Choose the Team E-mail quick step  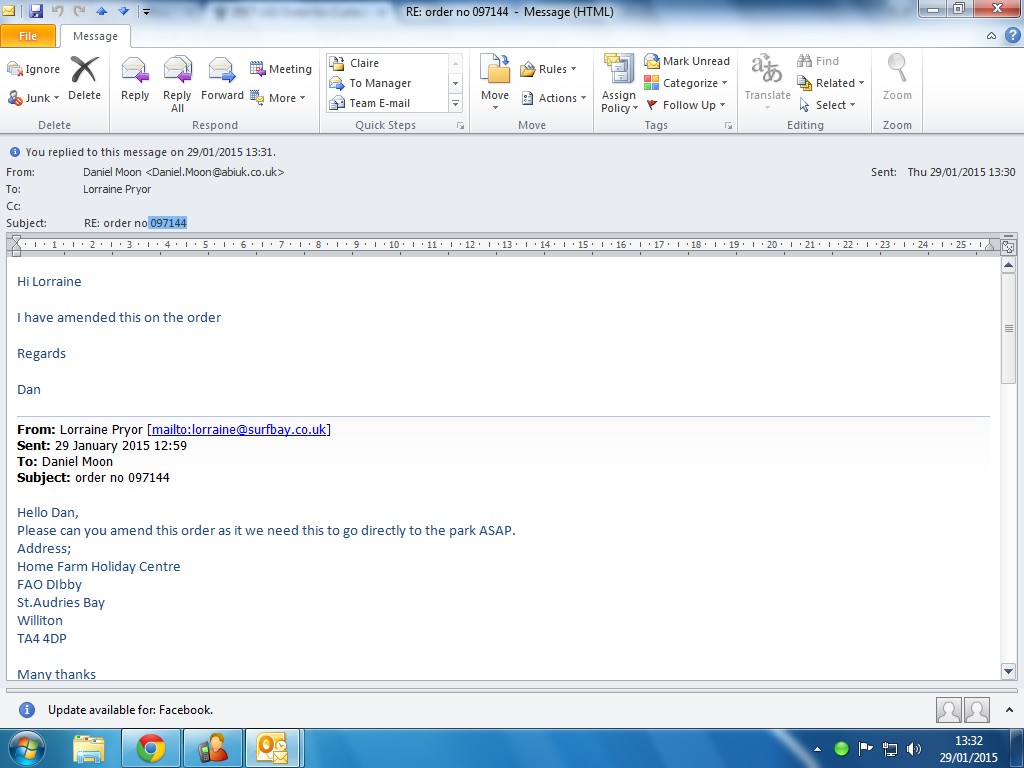point(387,103)
